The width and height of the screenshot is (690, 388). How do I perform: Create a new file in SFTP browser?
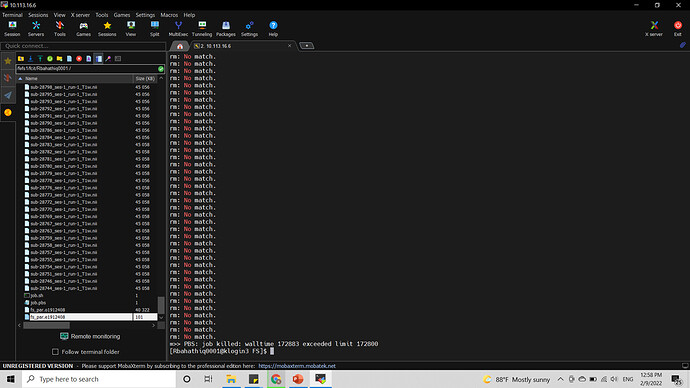coord(69,59)
